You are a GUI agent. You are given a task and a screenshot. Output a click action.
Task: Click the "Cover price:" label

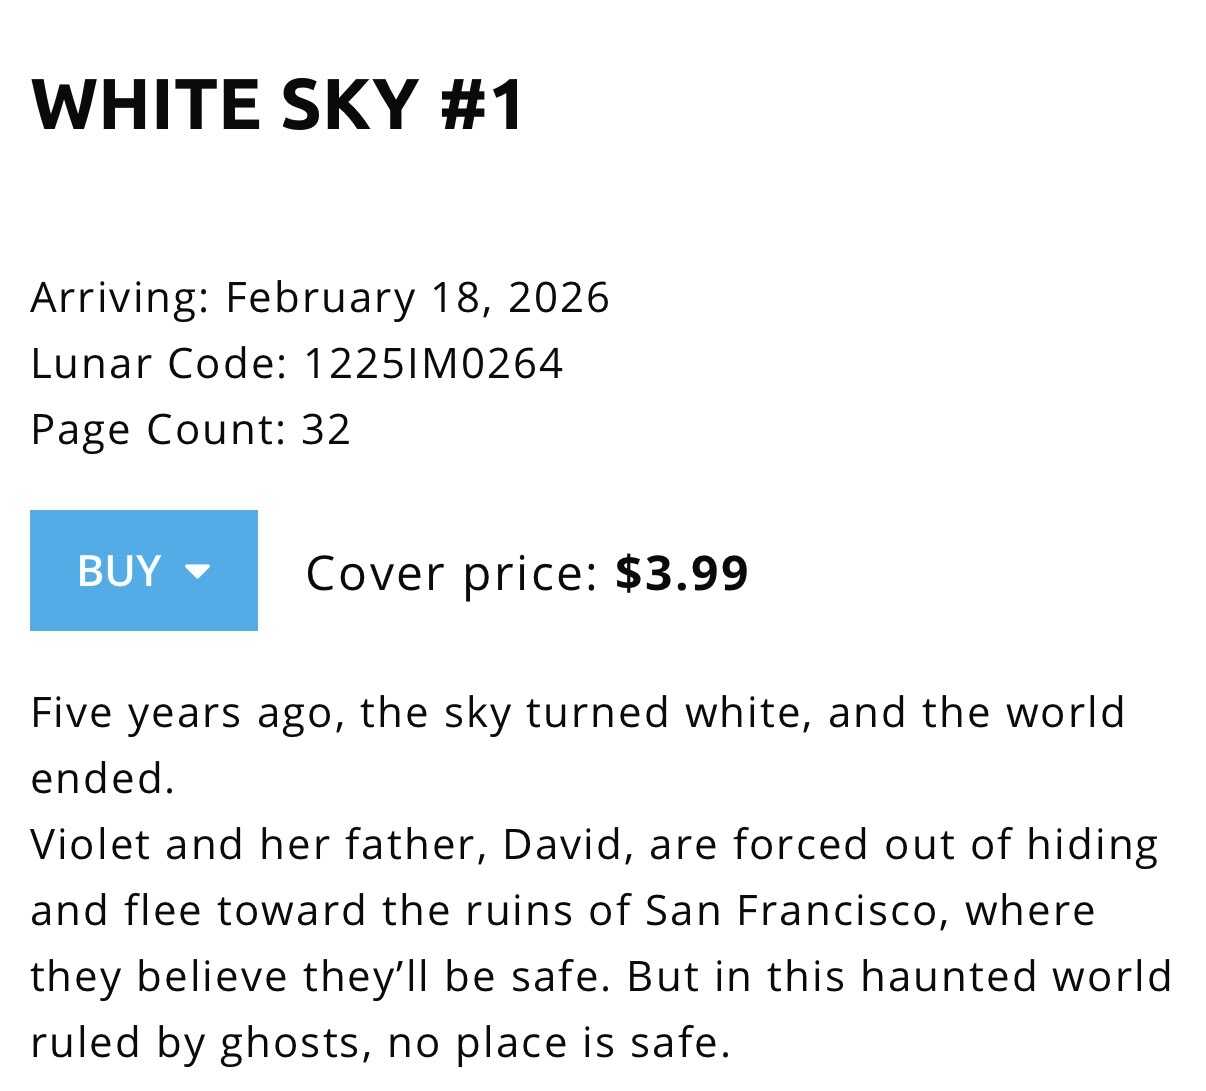451,573
